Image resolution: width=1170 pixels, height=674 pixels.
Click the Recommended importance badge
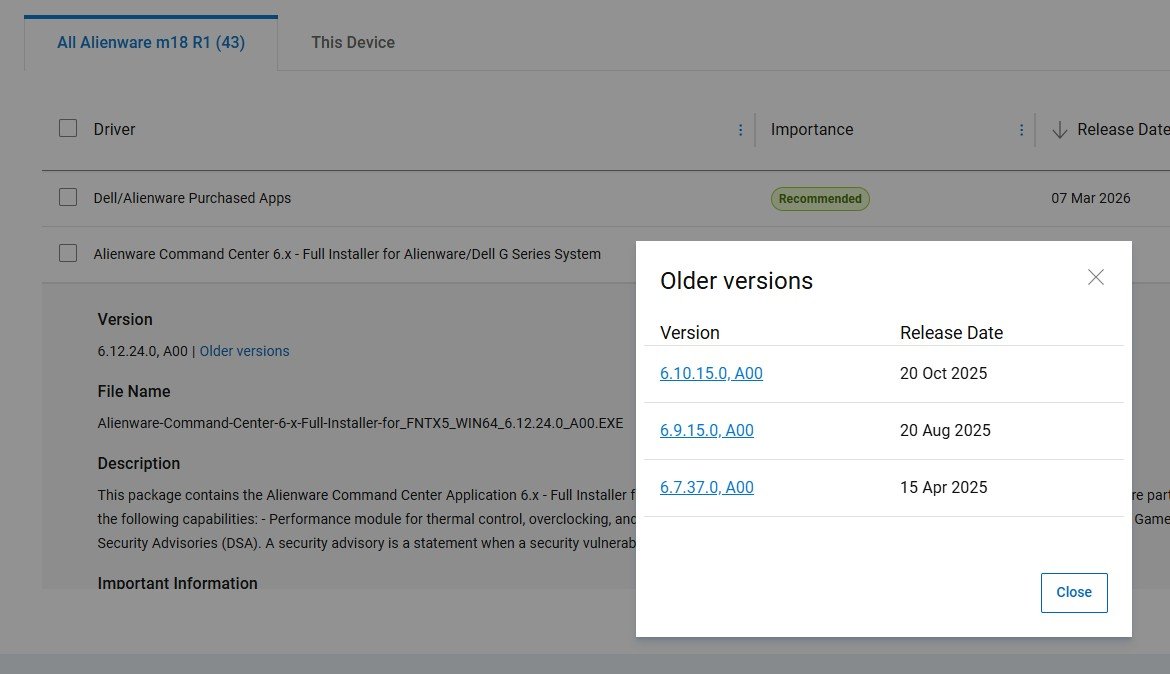[820, 199]
